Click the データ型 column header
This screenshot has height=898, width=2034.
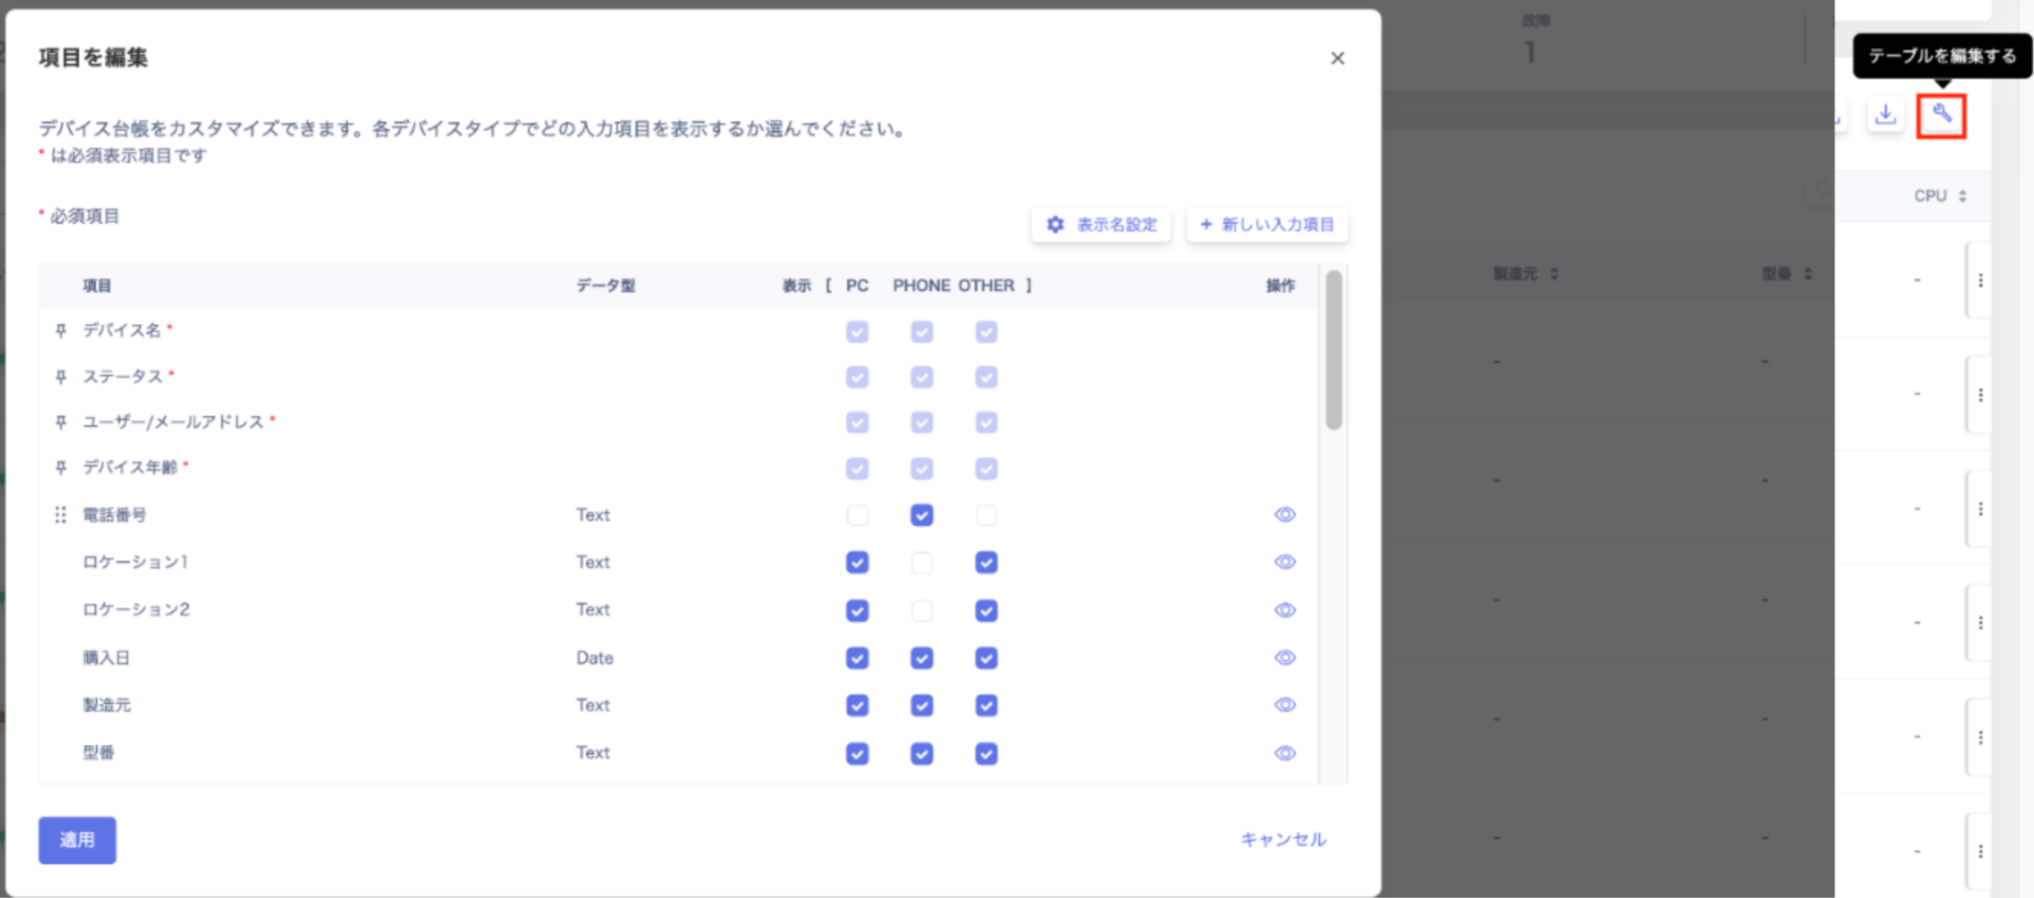[x=605, y=286]
